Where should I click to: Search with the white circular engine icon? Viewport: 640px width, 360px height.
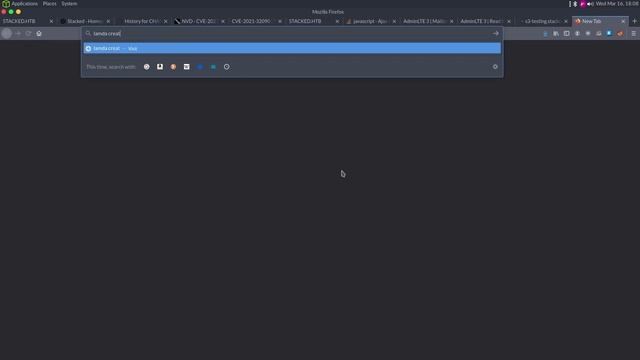coord(147,67)
